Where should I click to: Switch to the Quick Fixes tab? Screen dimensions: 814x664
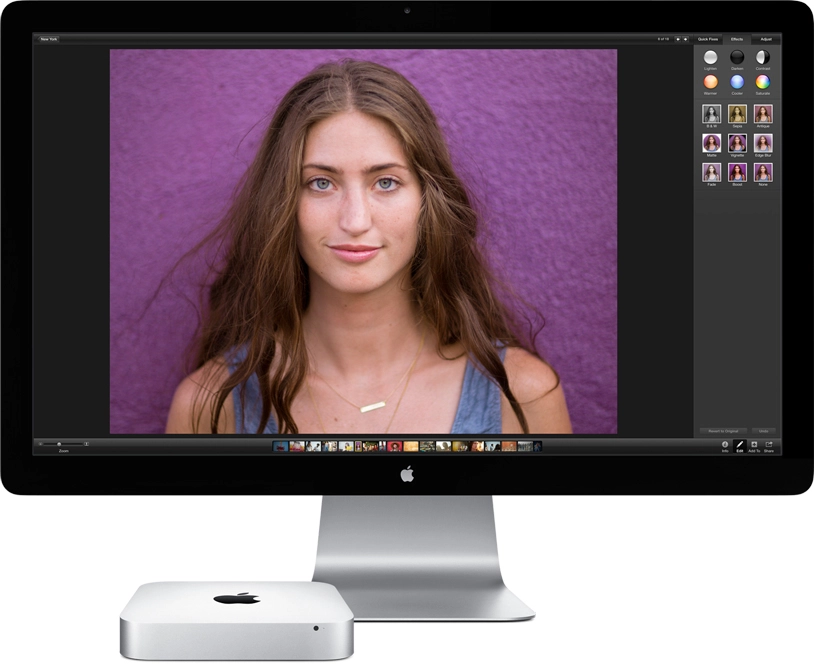[707, 38]
